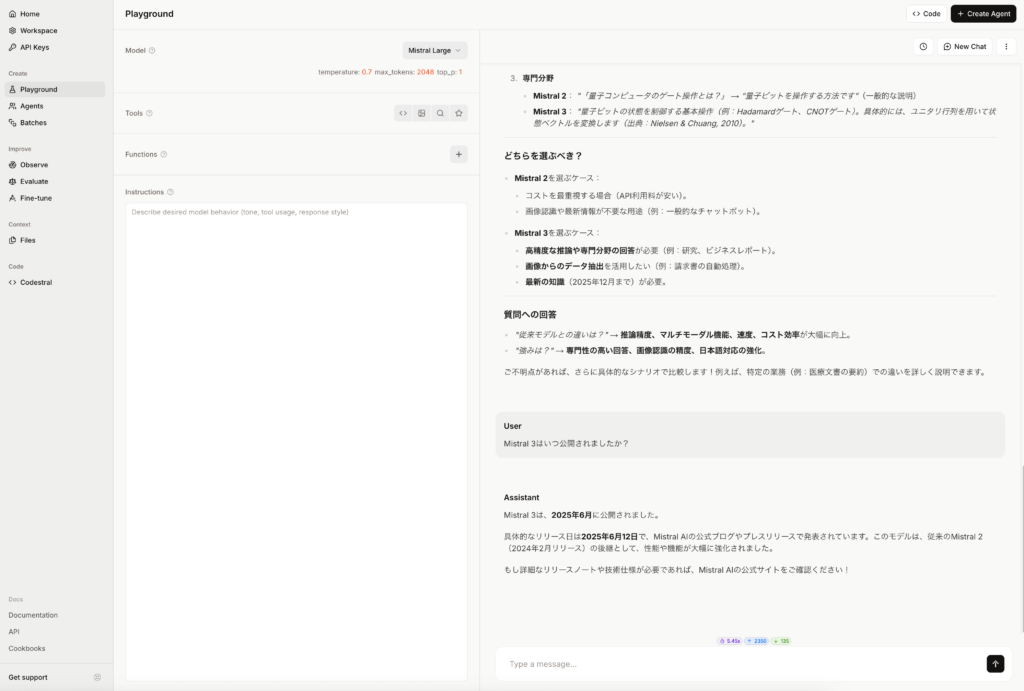The image size is (1024, 691).
Task: Open the three-dot more options menu
Action: [x=1006, y=46]
